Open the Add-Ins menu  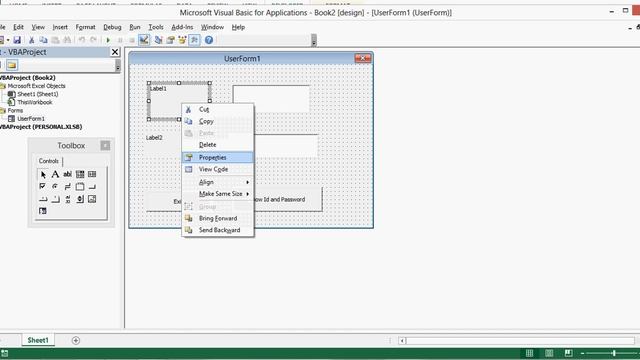point(182,27)
